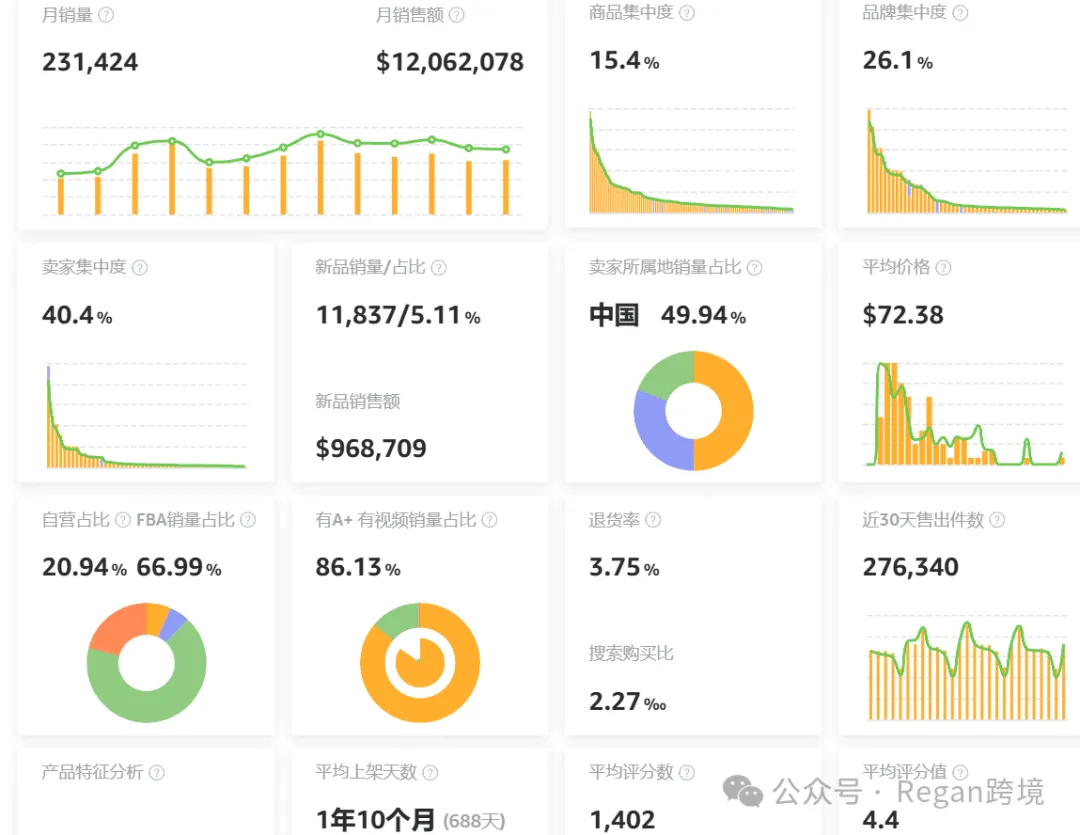
Task: Click the help icon beside 自营占比
Action: point(123,520)
